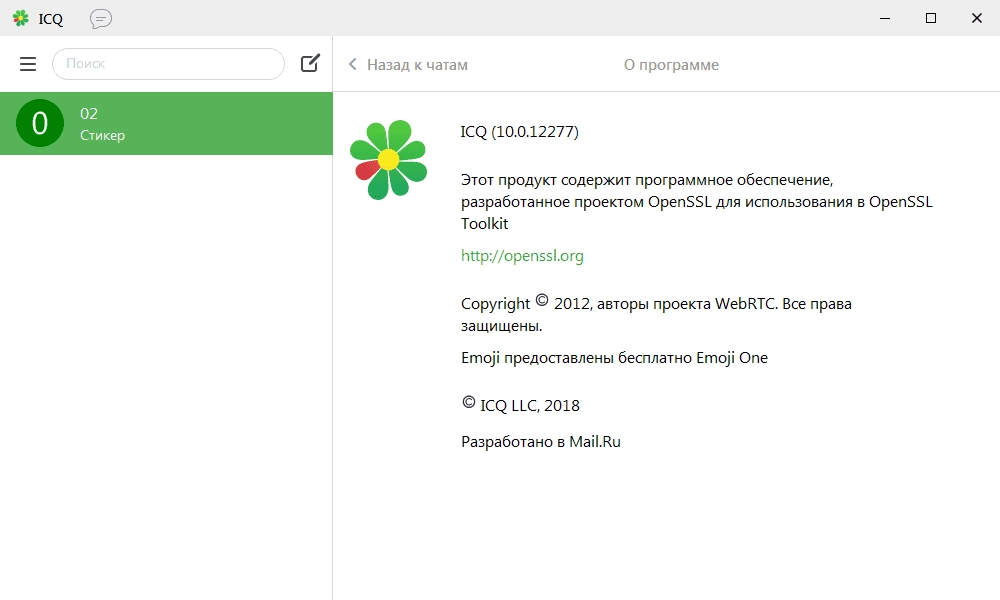Open the http://openssl.org link

[x=522, y=256]
